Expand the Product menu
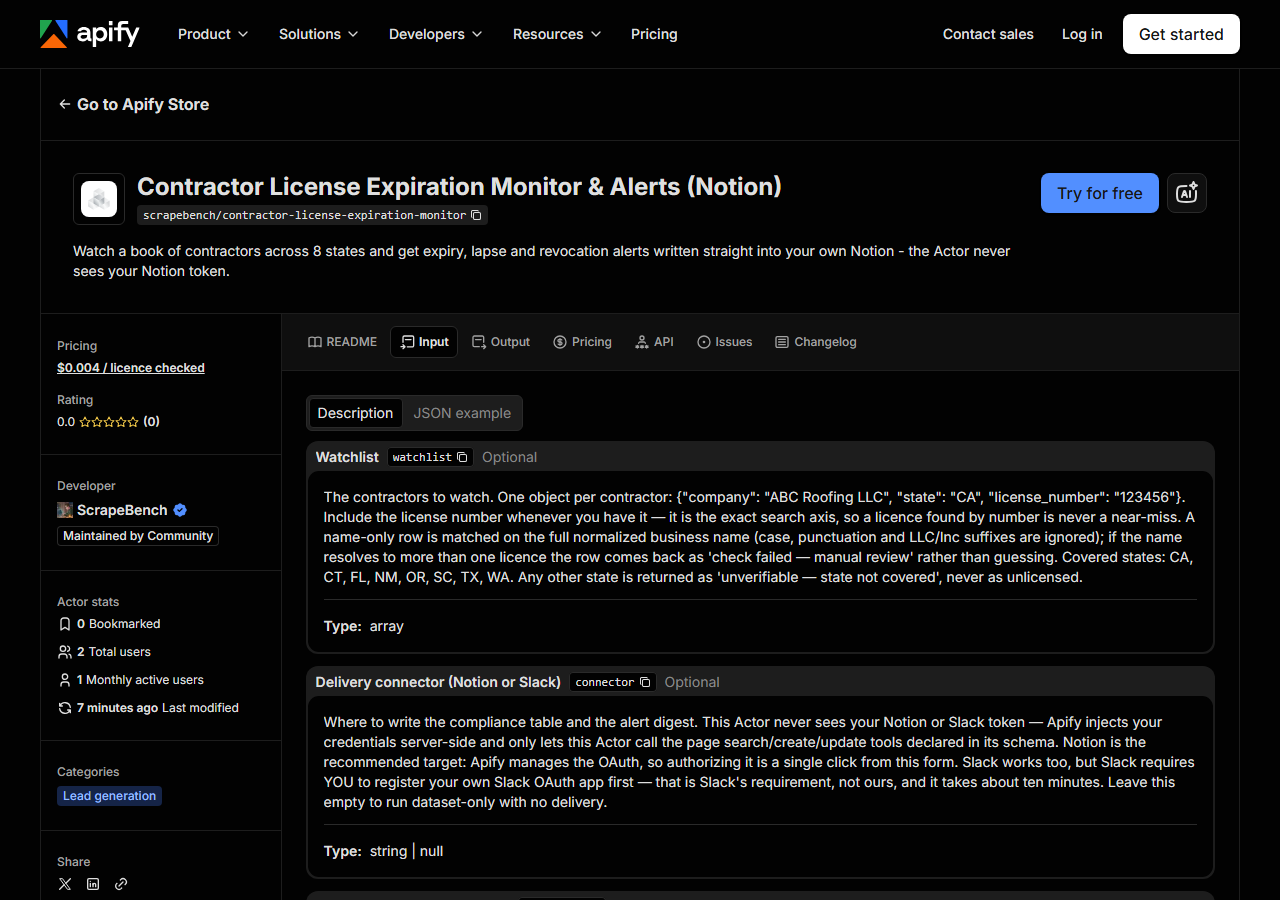1280x900 pixels. pos(213,34)
